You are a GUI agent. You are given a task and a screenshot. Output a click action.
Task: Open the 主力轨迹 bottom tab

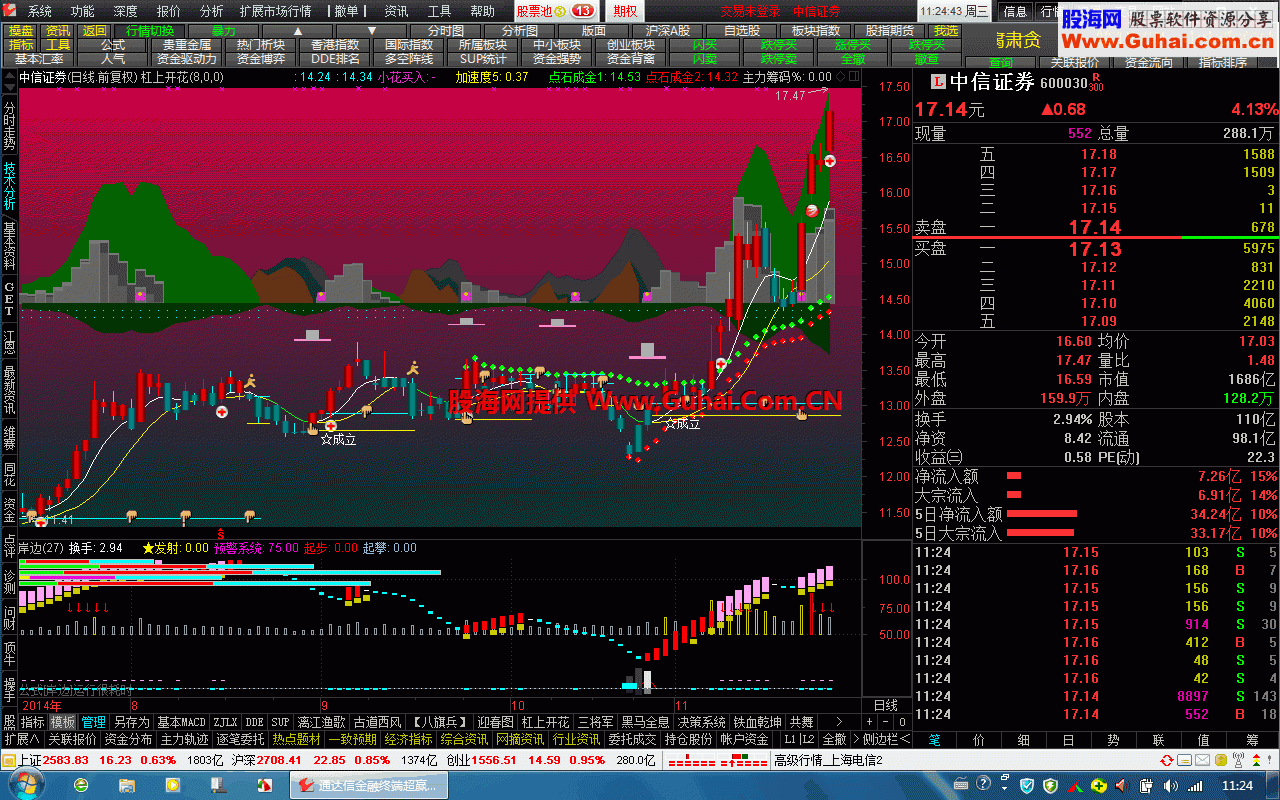click(184, 739)
